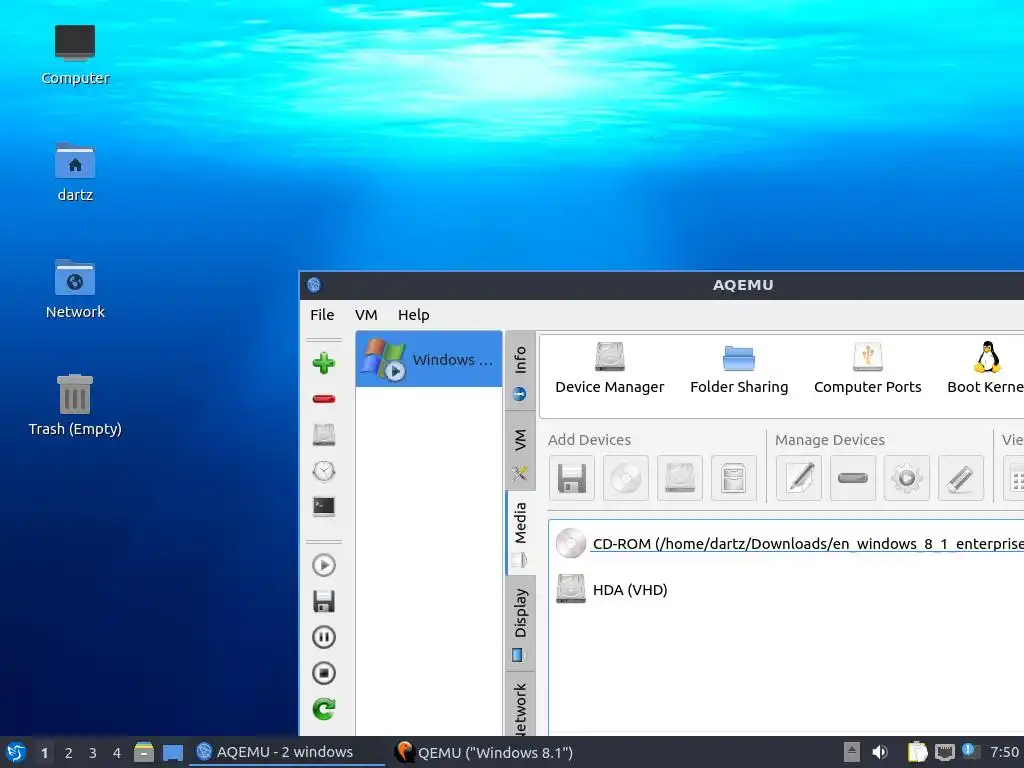Screen dimensions: 1024x768
Task: Open the File menu
Action: pos(322,315)
